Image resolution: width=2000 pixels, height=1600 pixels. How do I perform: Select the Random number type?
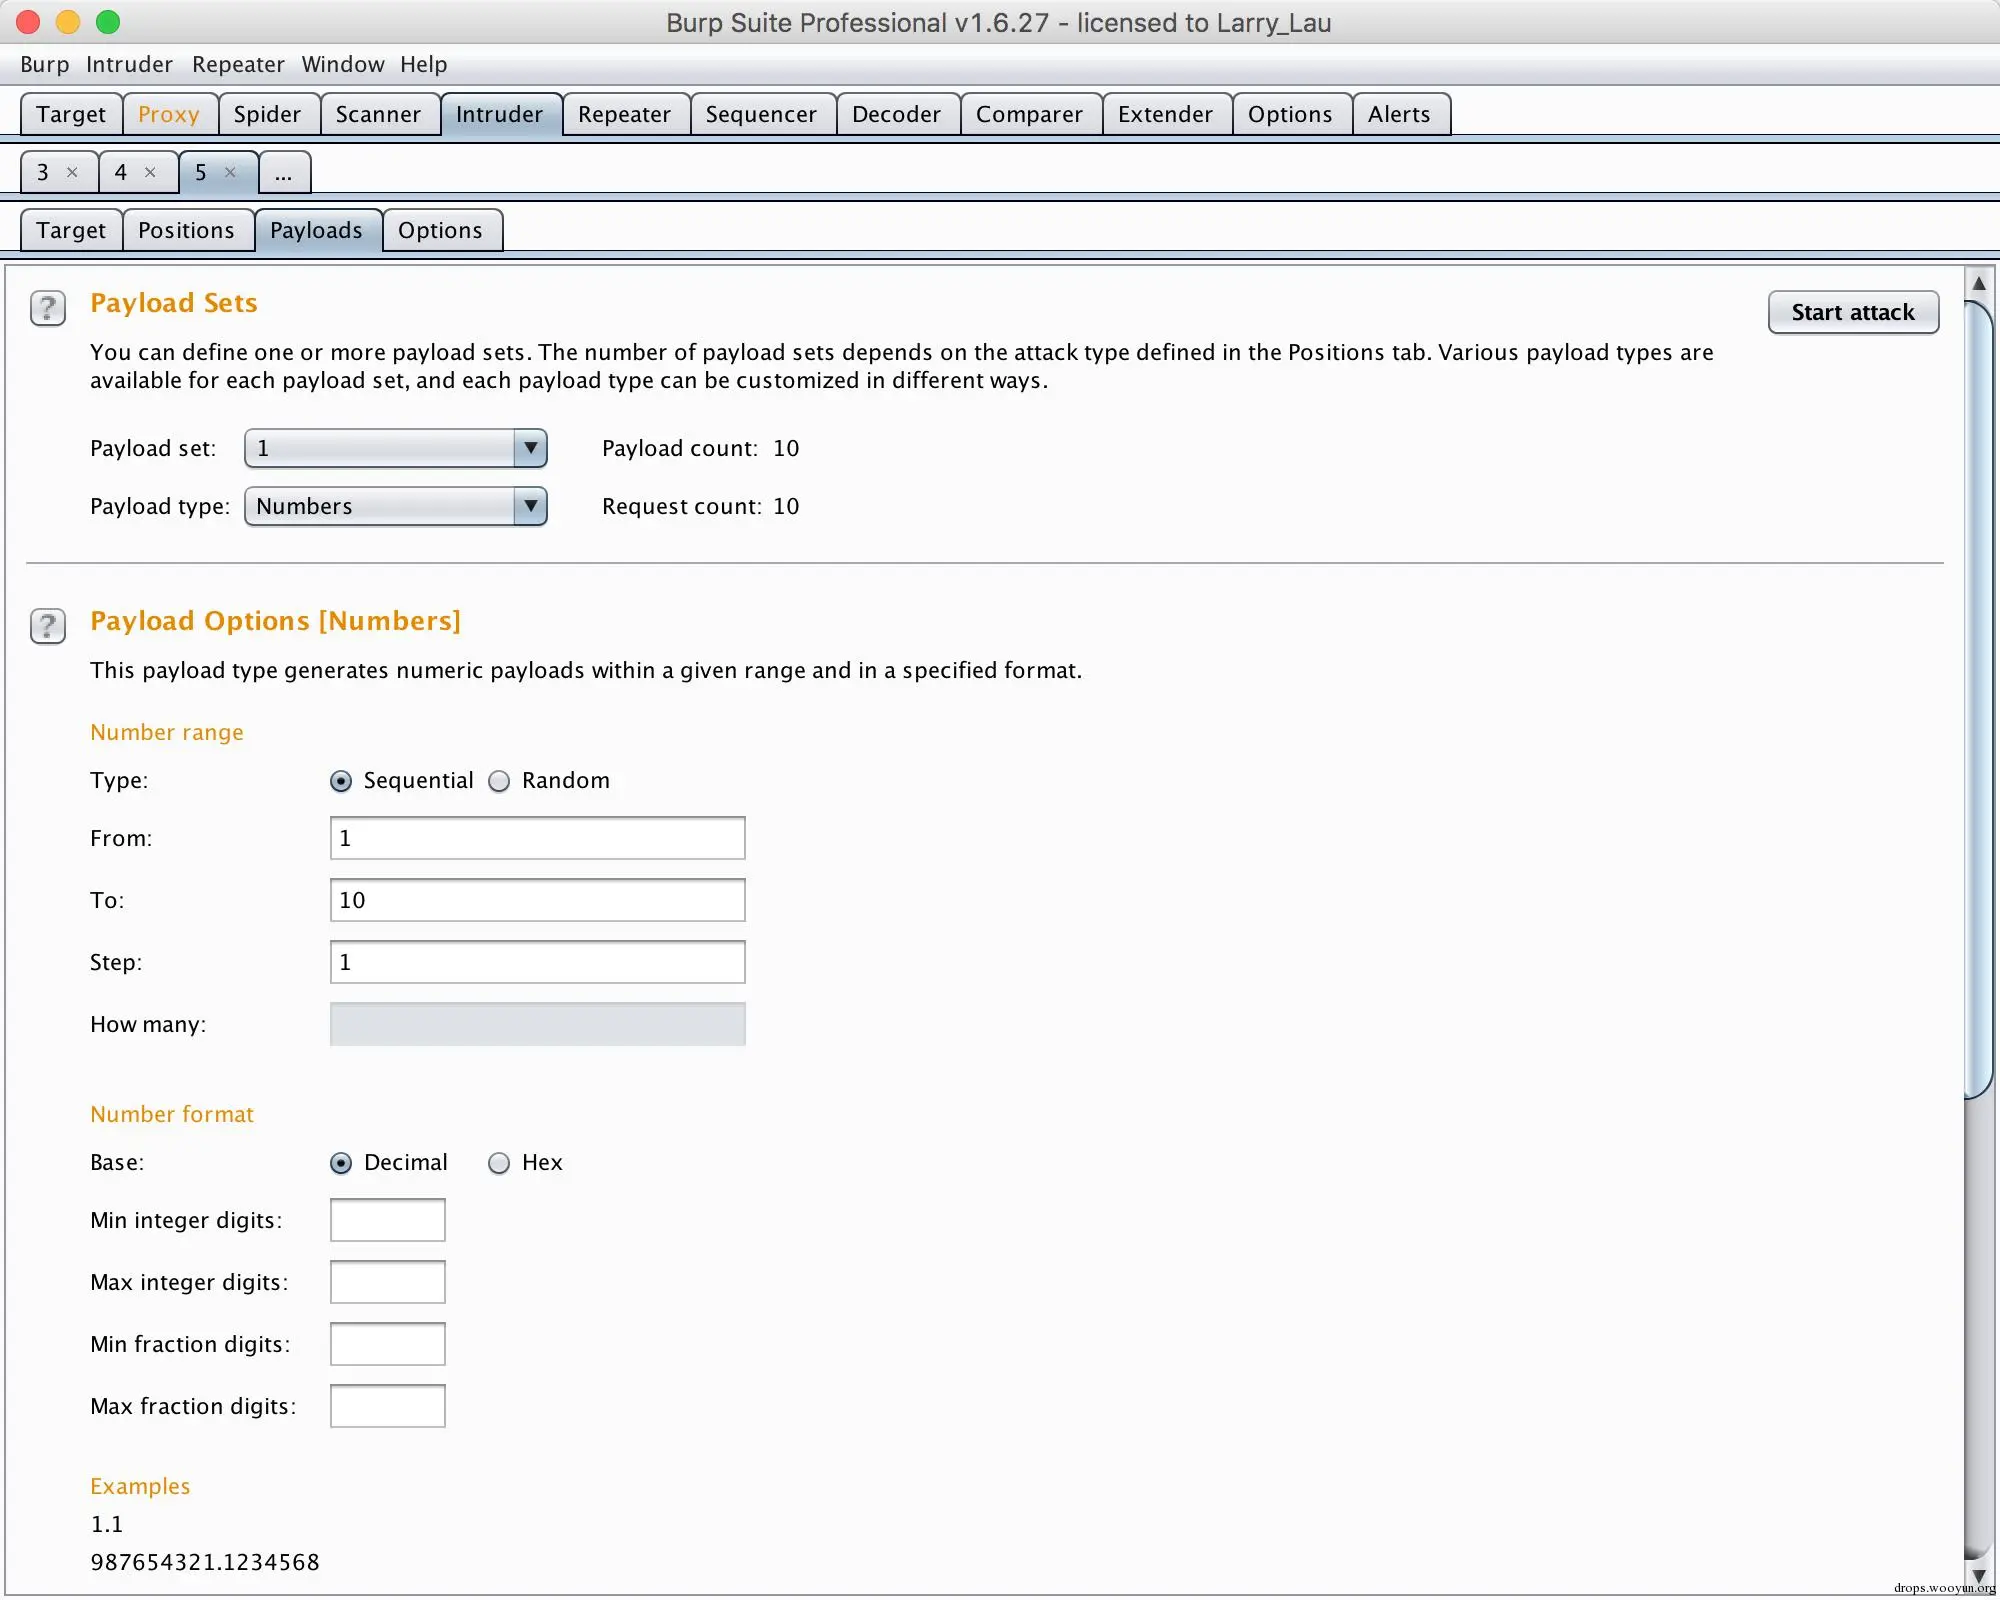[499, 781]
